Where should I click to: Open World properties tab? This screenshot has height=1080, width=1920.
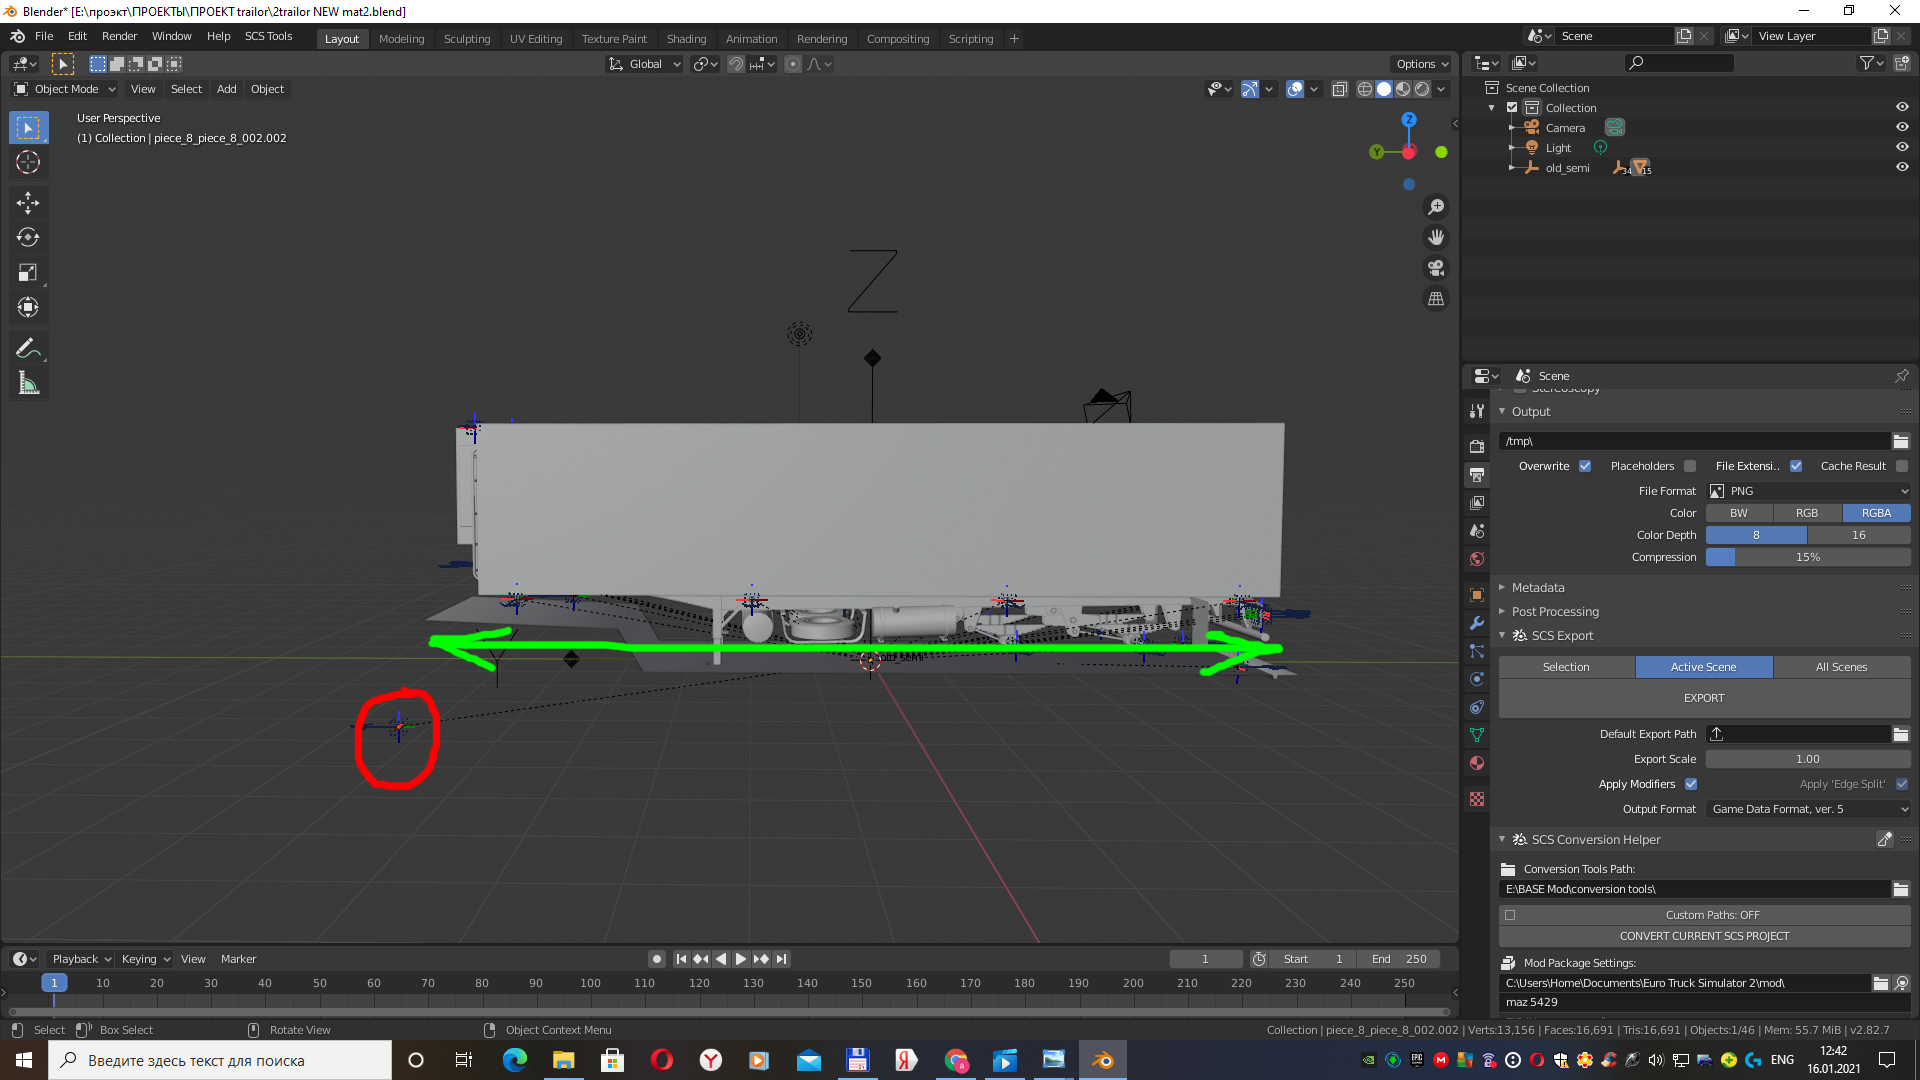click(1477, 559)
